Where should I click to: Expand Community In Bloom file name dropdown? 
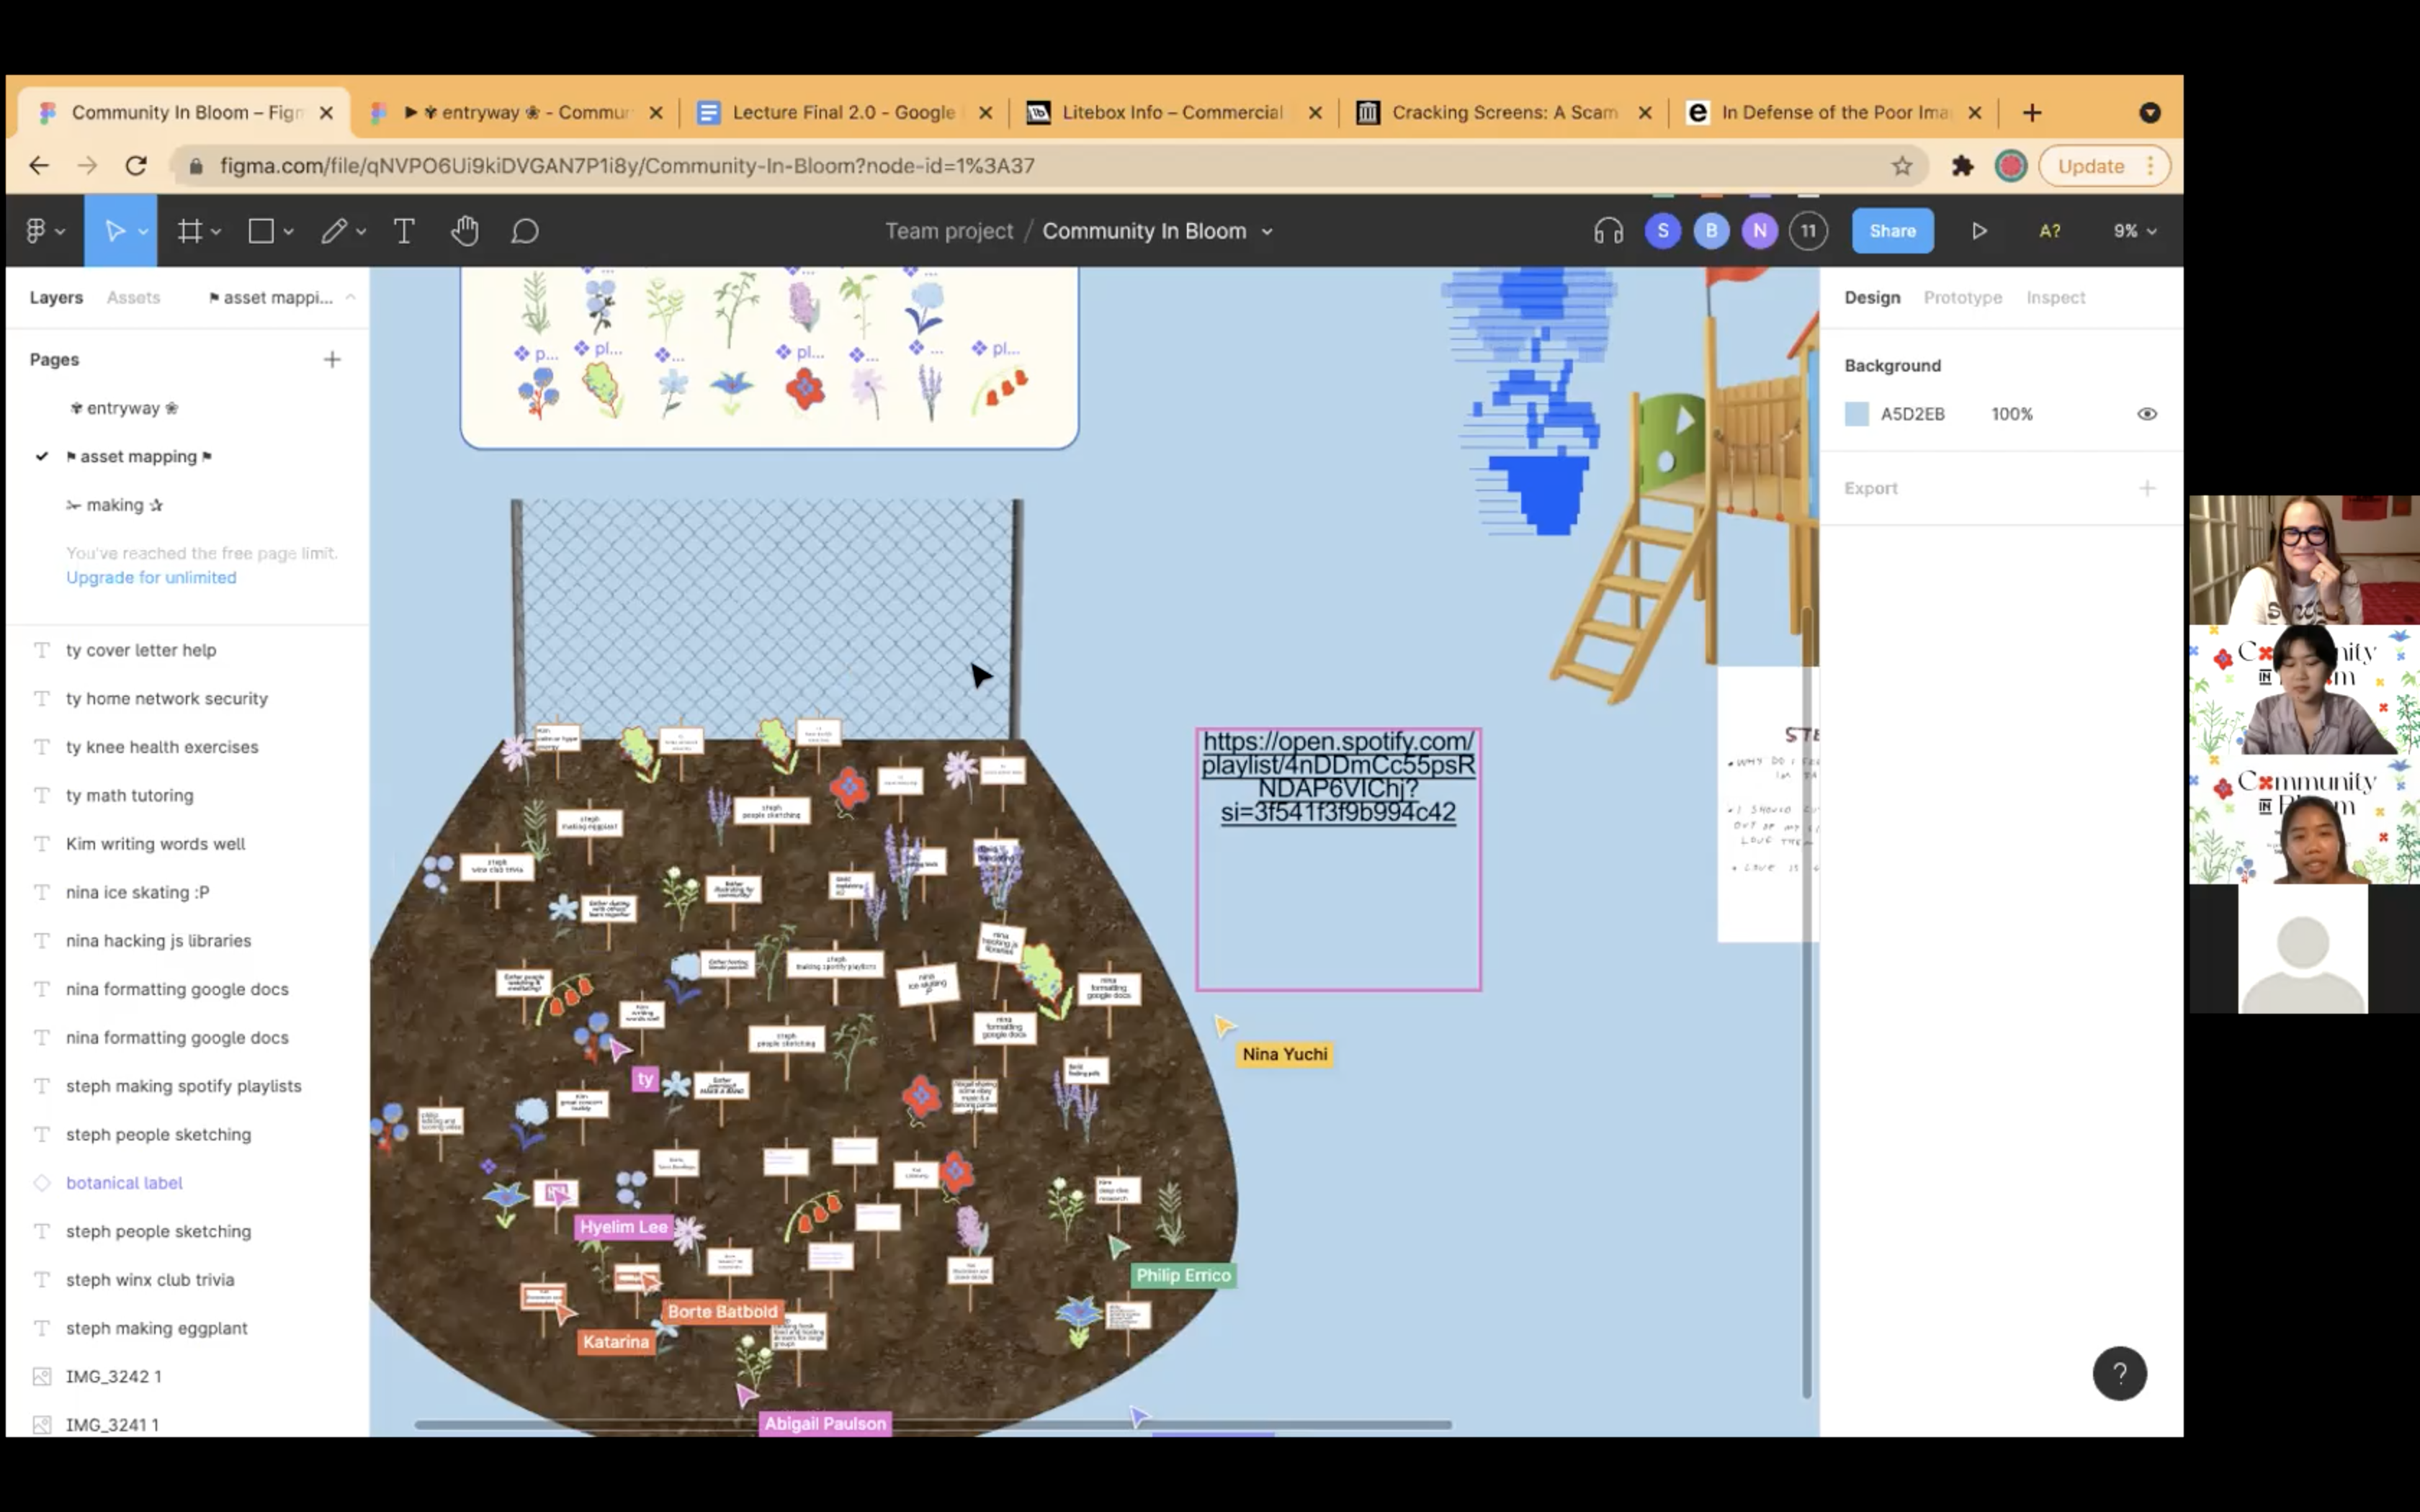click(1267, 232)
